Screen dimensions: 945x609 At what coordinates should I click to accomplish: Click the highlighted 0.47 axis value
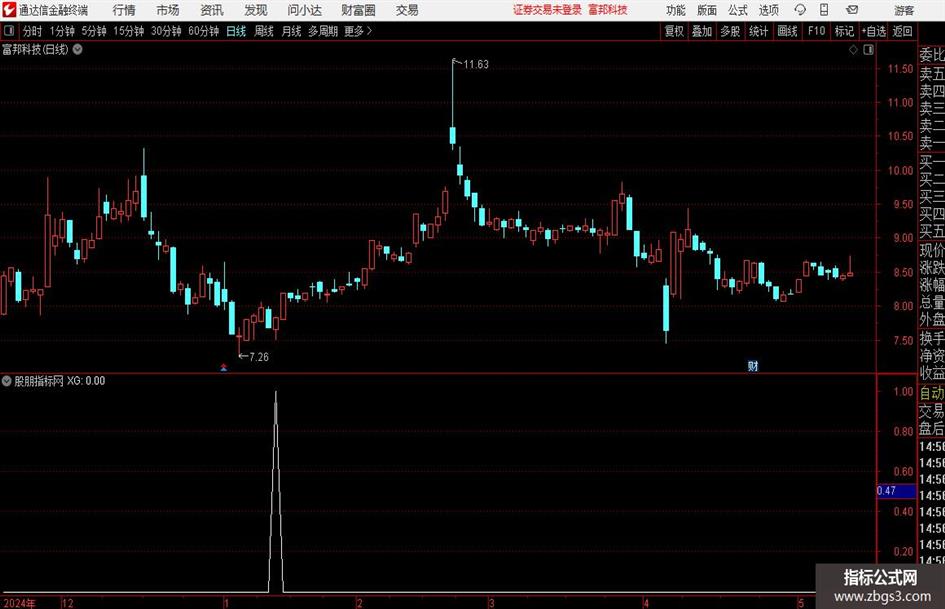tap(896, 491)
